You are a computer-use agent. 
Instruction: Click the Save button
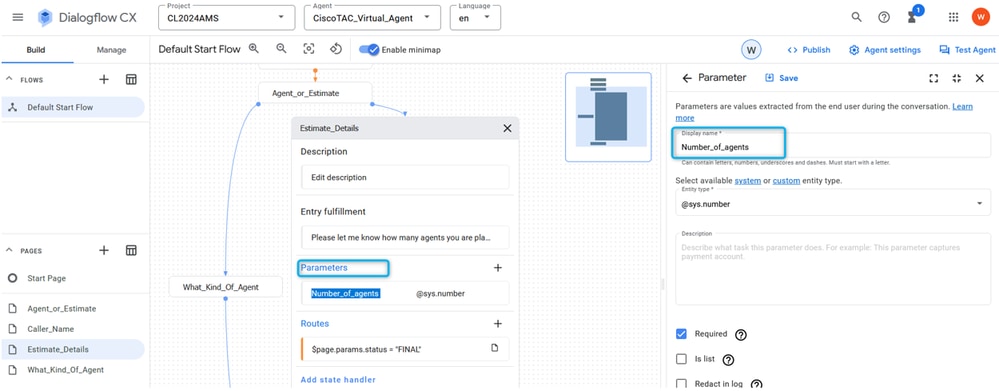pos(781,78)
